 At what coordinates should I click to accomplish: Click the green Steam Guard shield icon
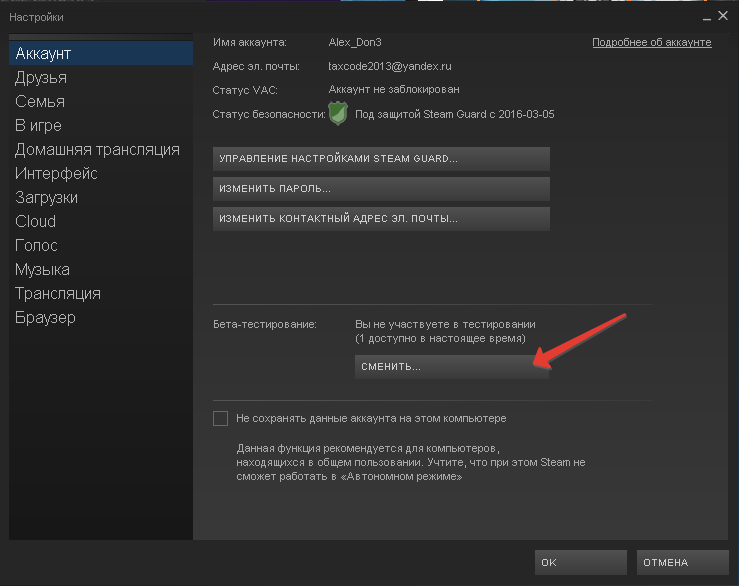338,114
